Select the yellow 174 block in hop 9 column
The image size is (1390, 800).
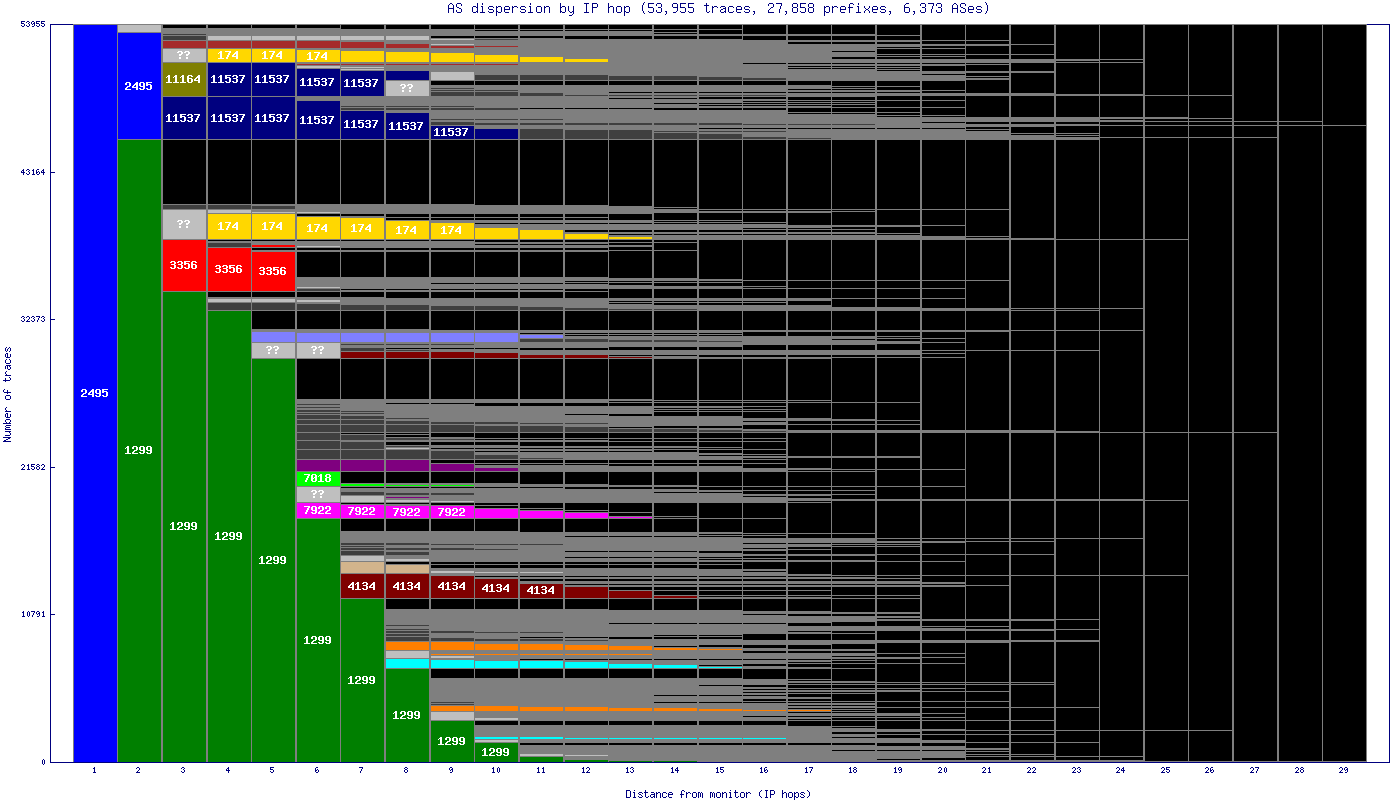(452, 231)
